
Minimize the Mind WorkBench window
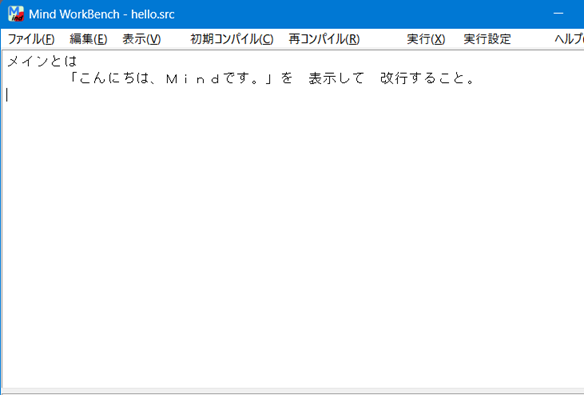[x=558, y=14]
